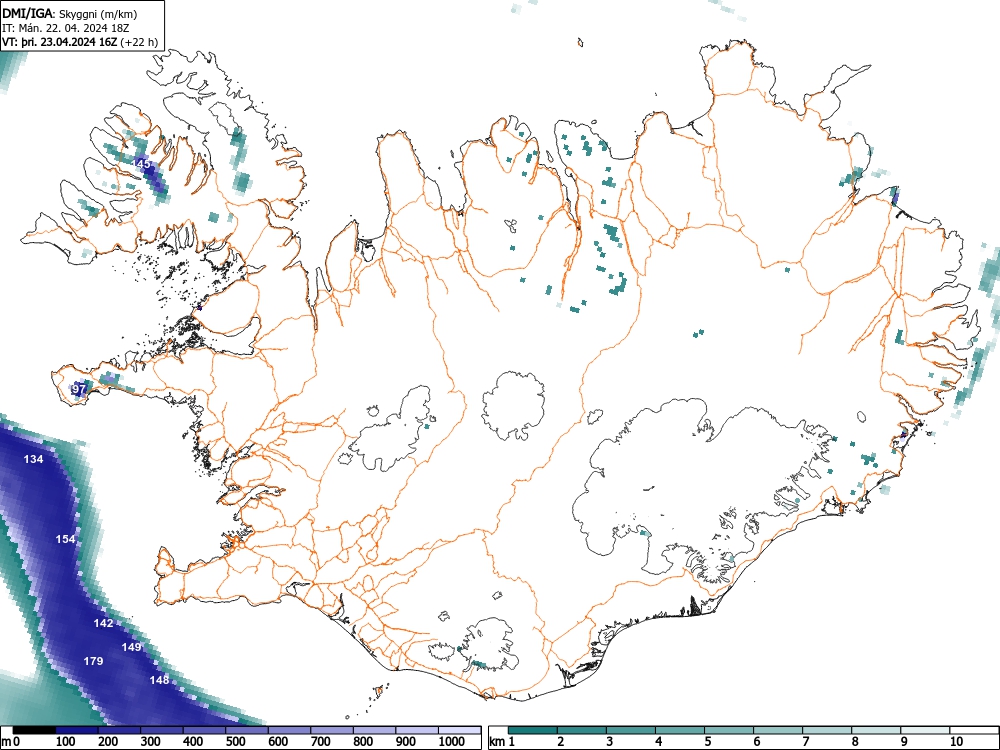Click the 'km 1' label in kilometre legend
Viewport: 1000px width, 750px height.
point(502,742)
